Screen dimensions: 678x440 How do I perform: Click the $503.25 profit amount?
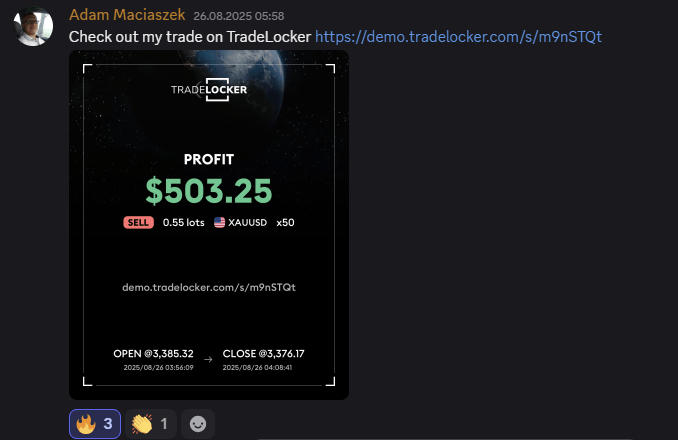point(209,191)
